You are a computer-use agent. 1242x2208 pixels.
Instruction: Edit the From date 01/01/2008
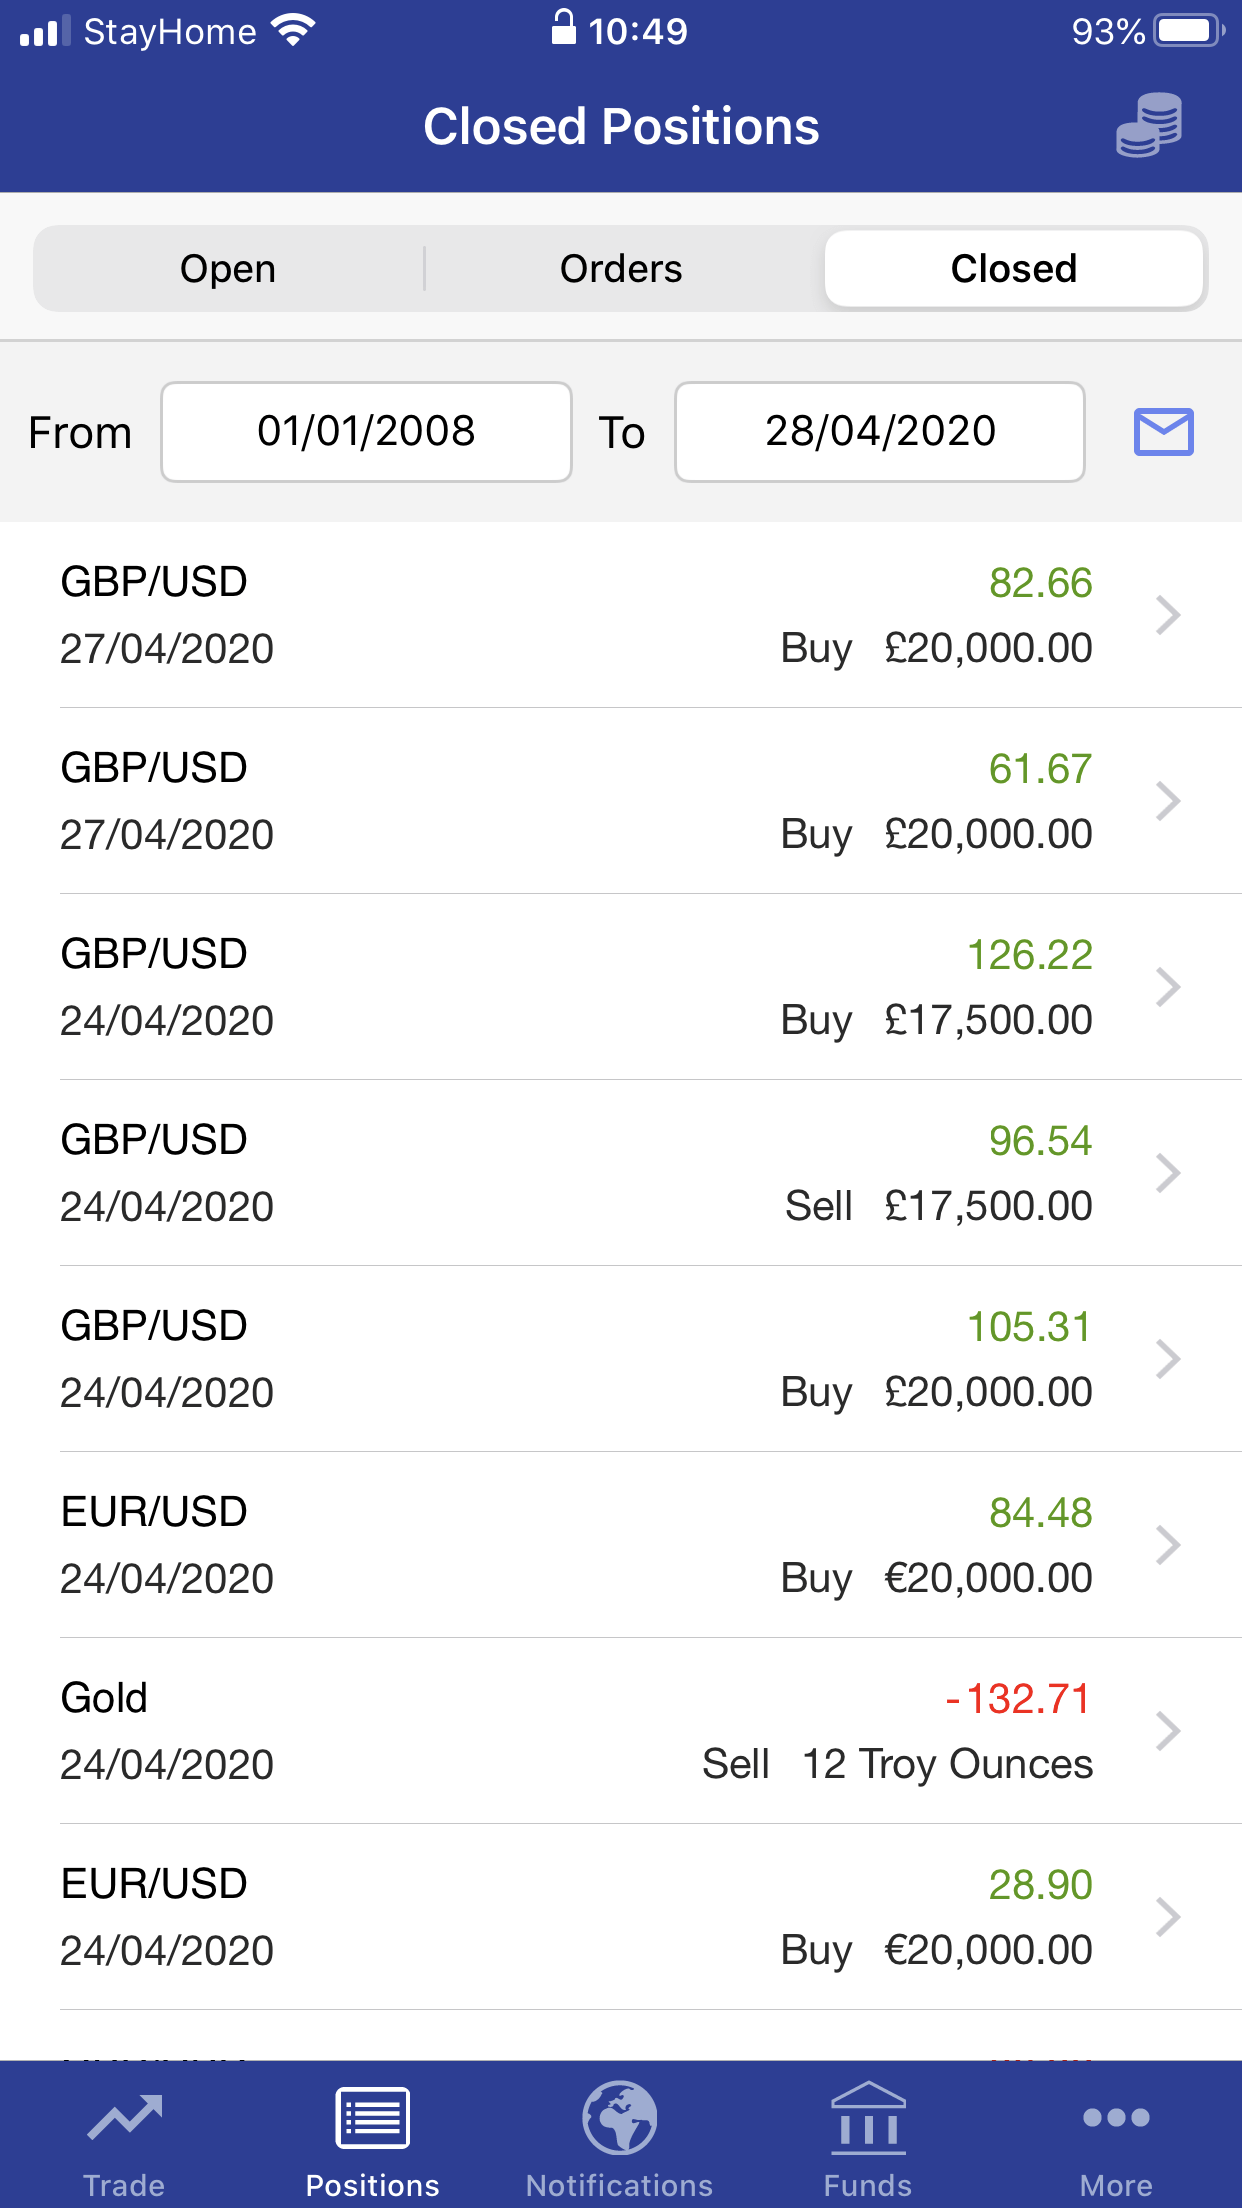[x=366, y=432]
